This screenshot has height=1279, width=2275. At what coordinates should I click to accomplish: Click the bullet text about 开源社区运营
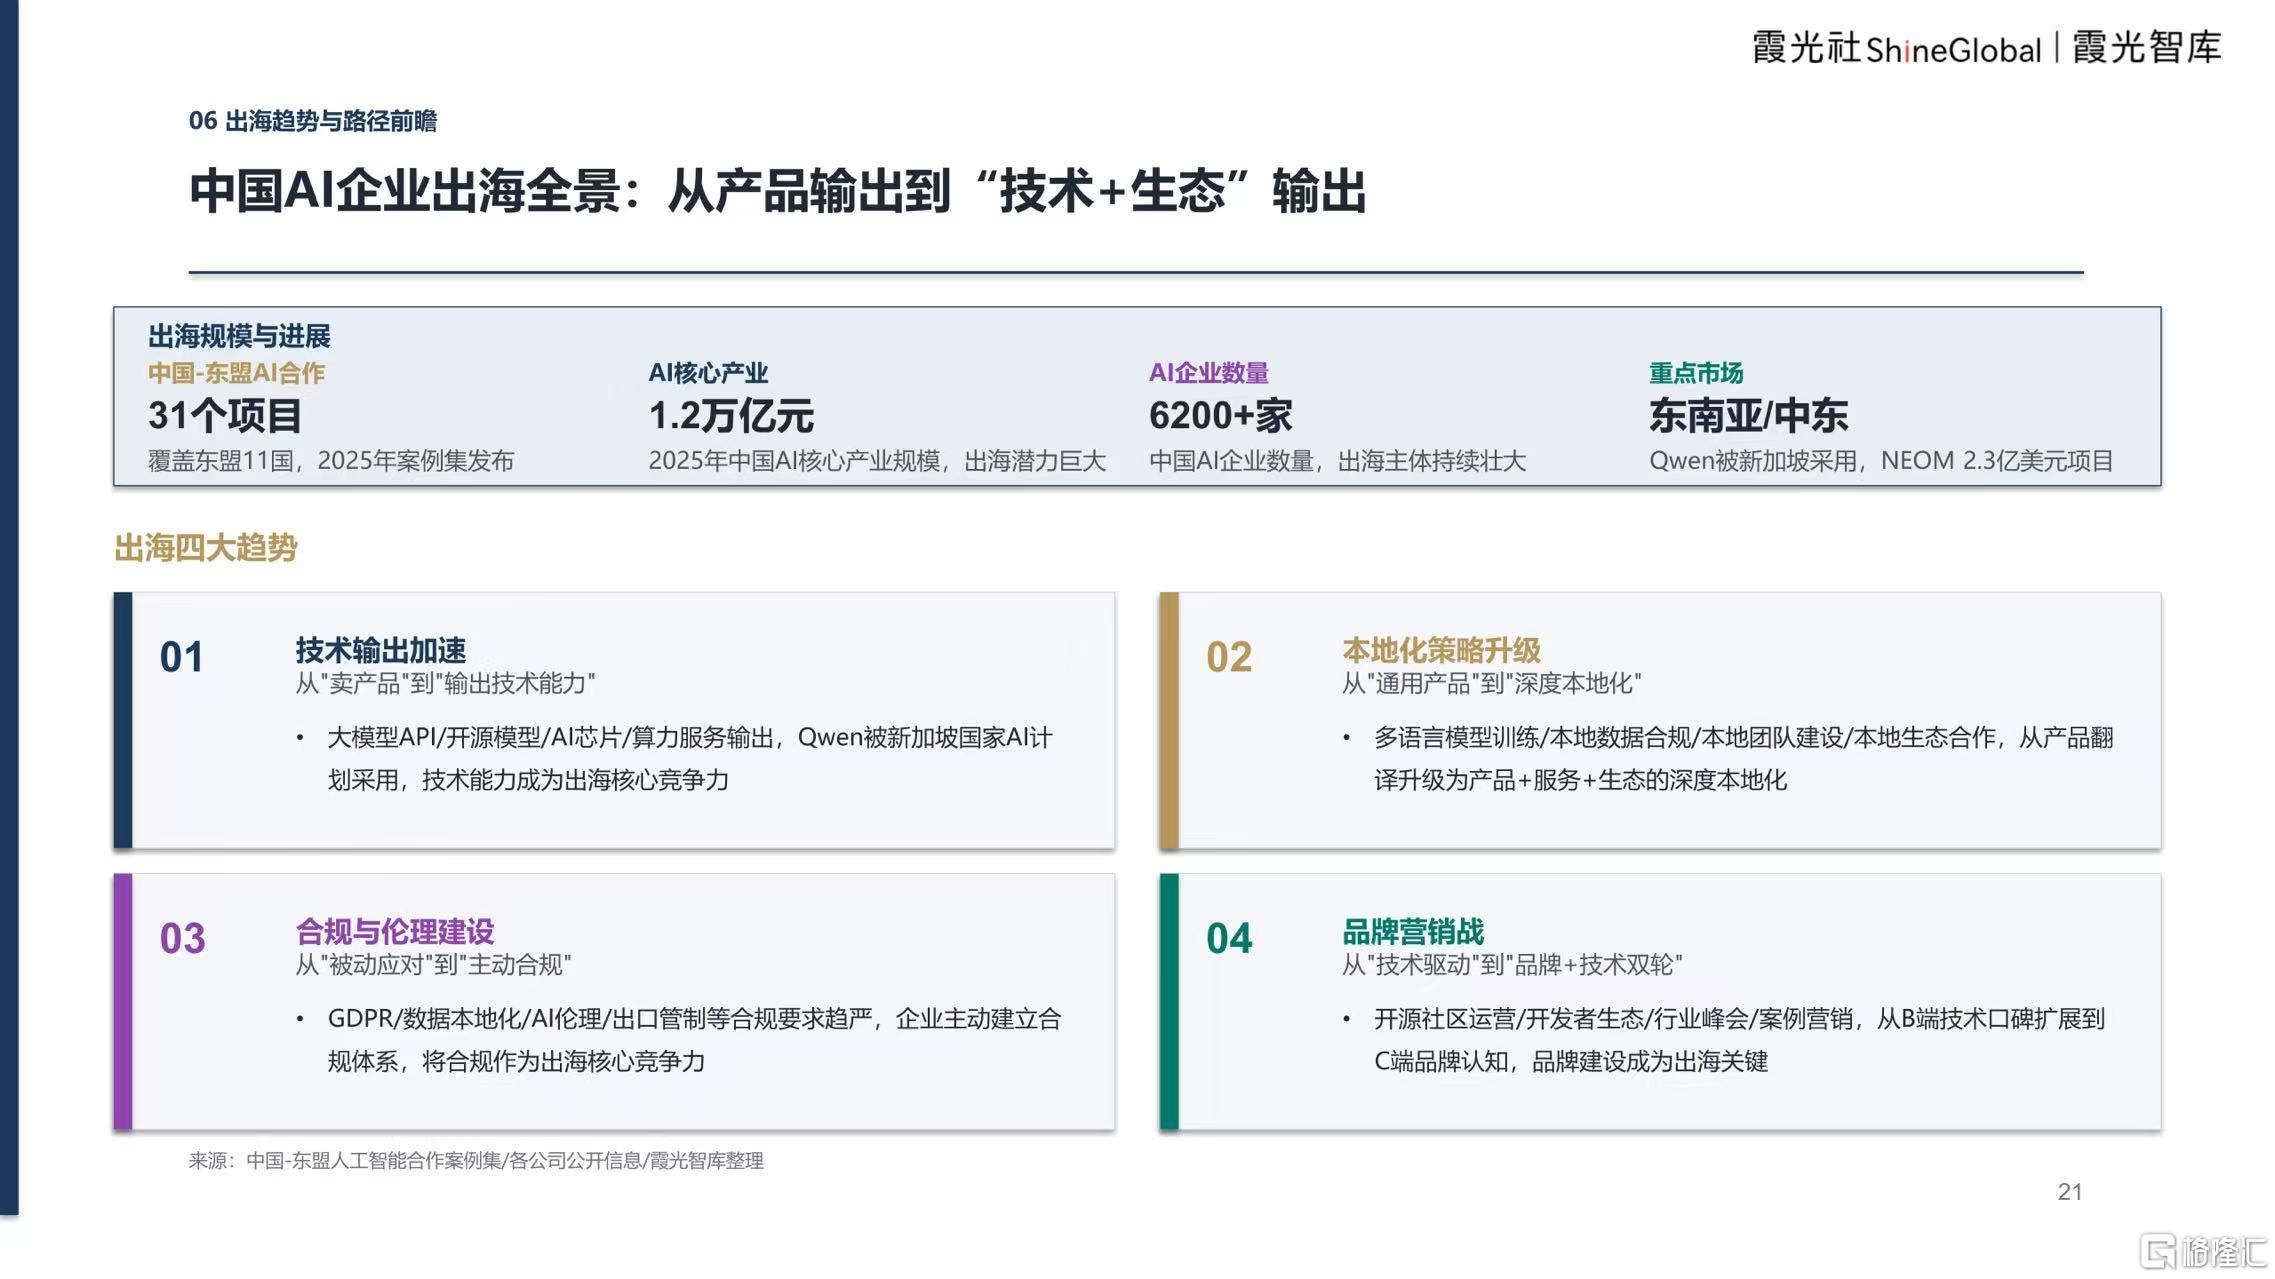[x=1740, y=1040]
